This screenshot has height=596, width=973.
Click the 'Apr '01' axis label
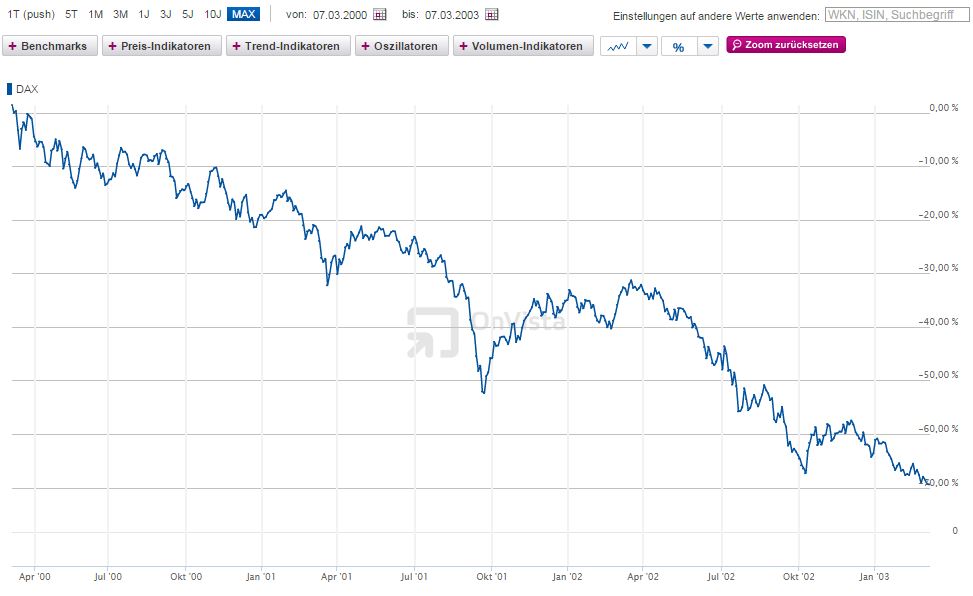[336, 577]
